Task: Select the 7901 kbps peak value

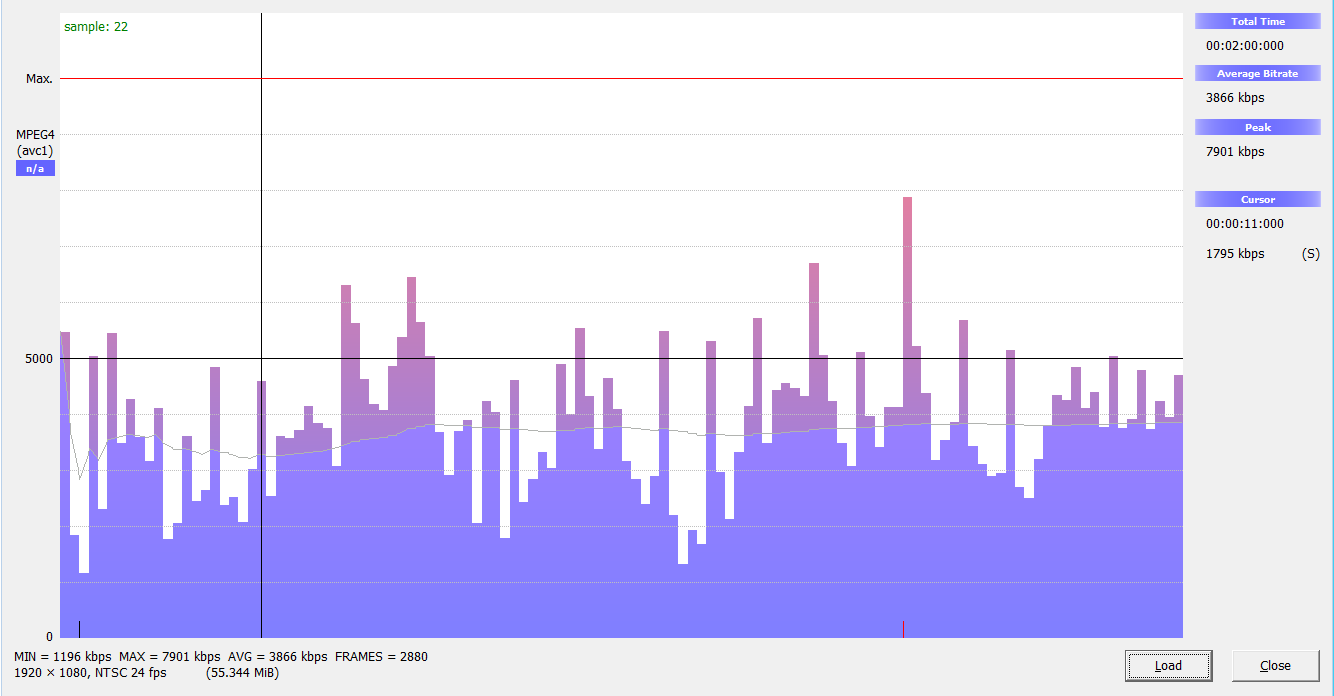Action: point(1235,152)
